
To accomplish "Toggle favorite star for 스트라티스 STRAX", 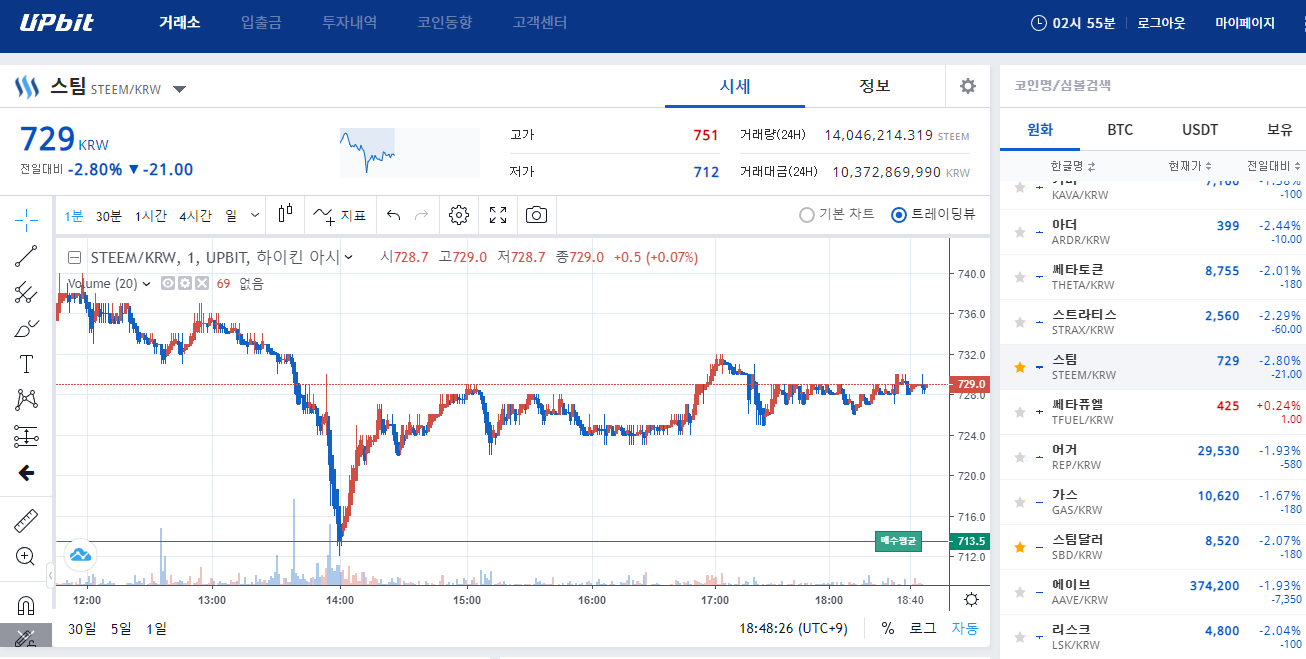I will coord(1019,322).
